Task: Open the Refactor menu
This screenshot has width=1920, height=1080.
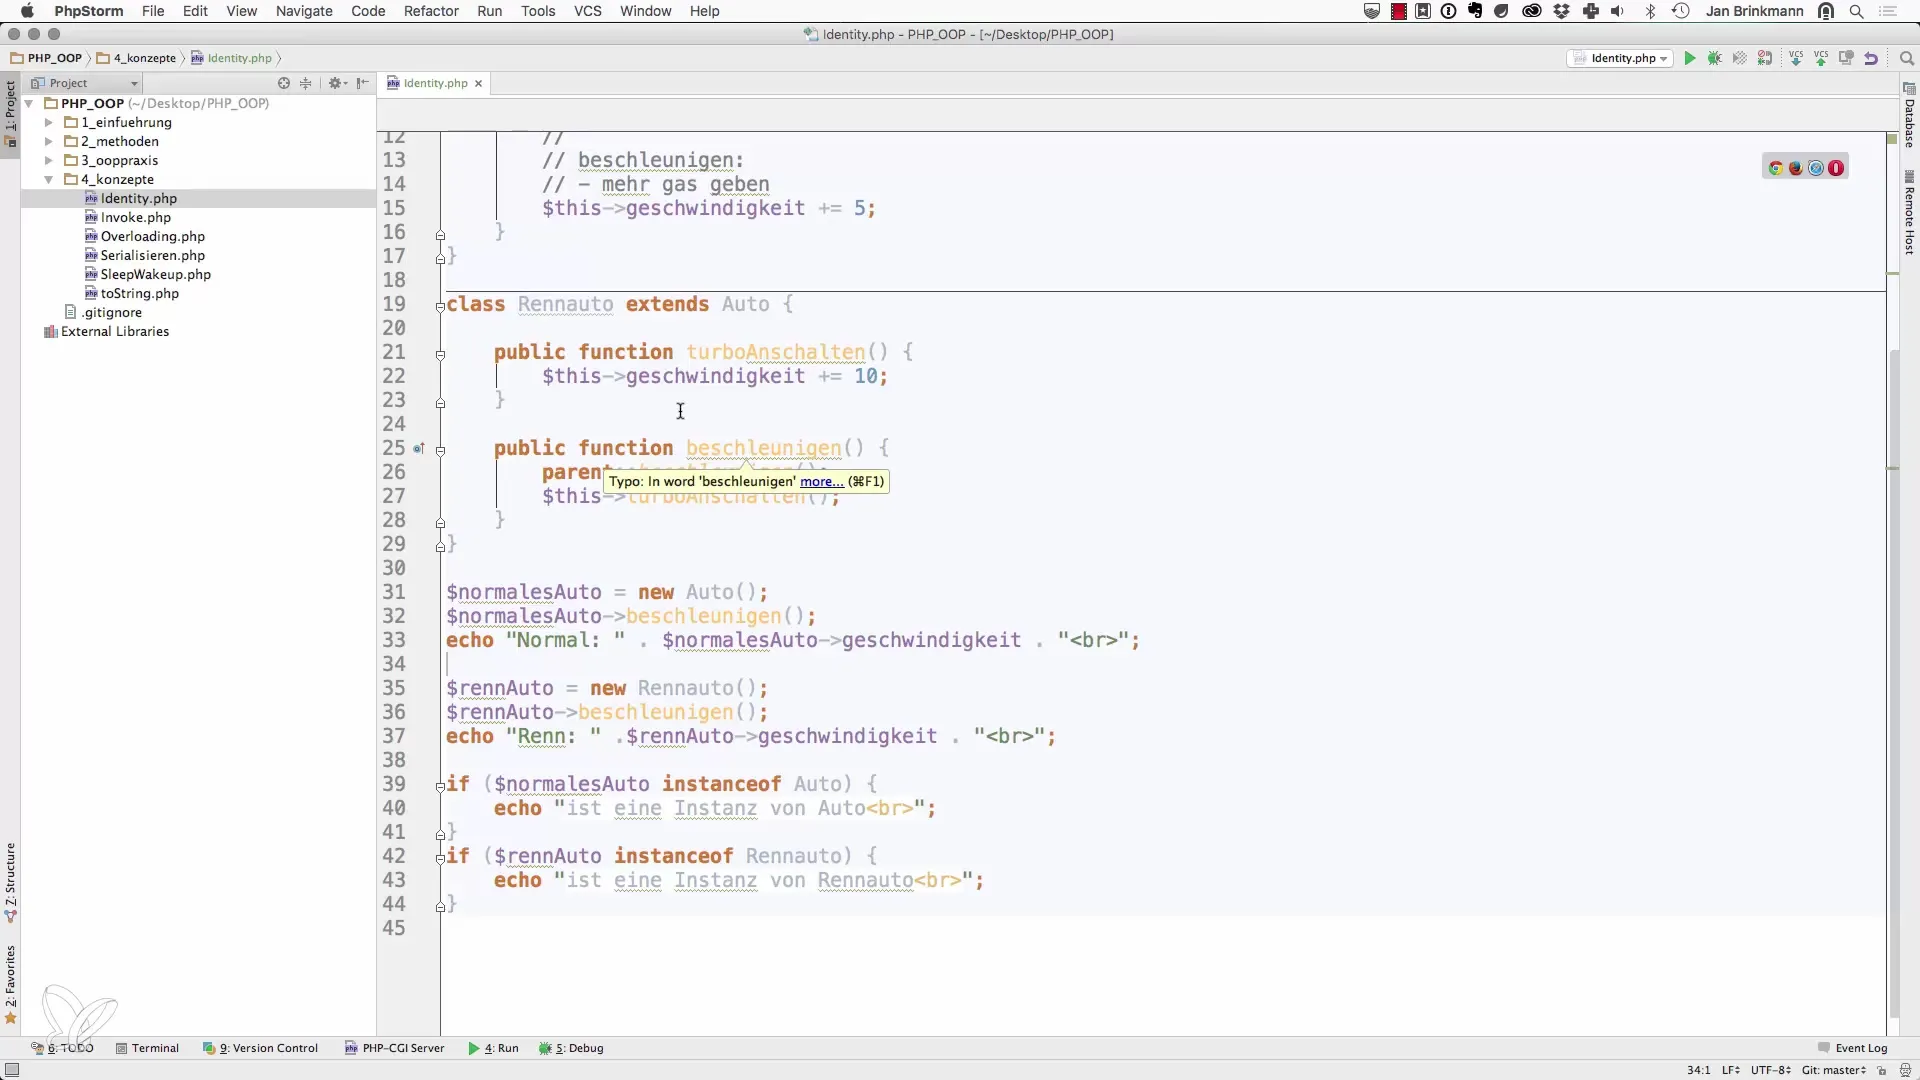Action: click(431, 11)
